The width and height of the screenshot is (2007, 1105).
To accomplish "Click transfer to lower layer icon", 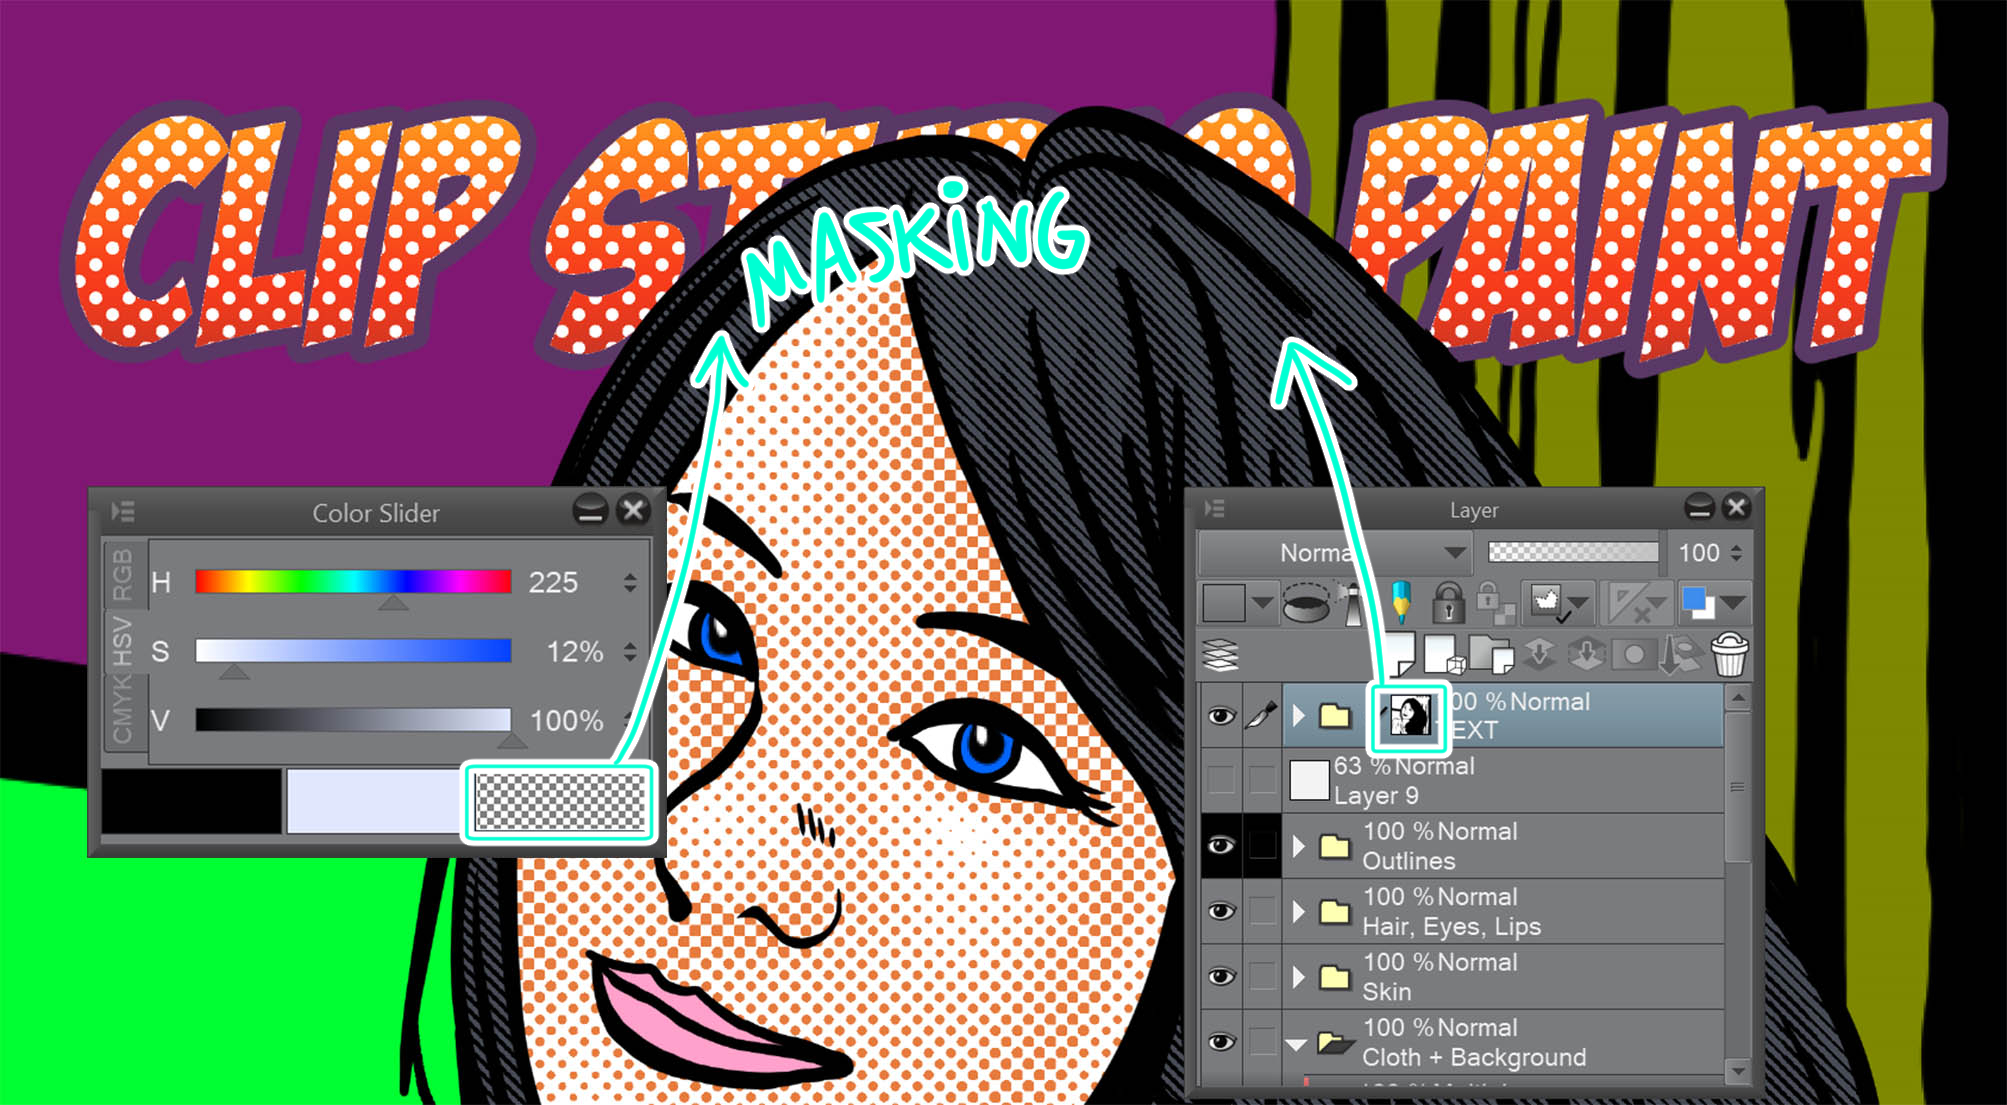I will point(1540,655).
